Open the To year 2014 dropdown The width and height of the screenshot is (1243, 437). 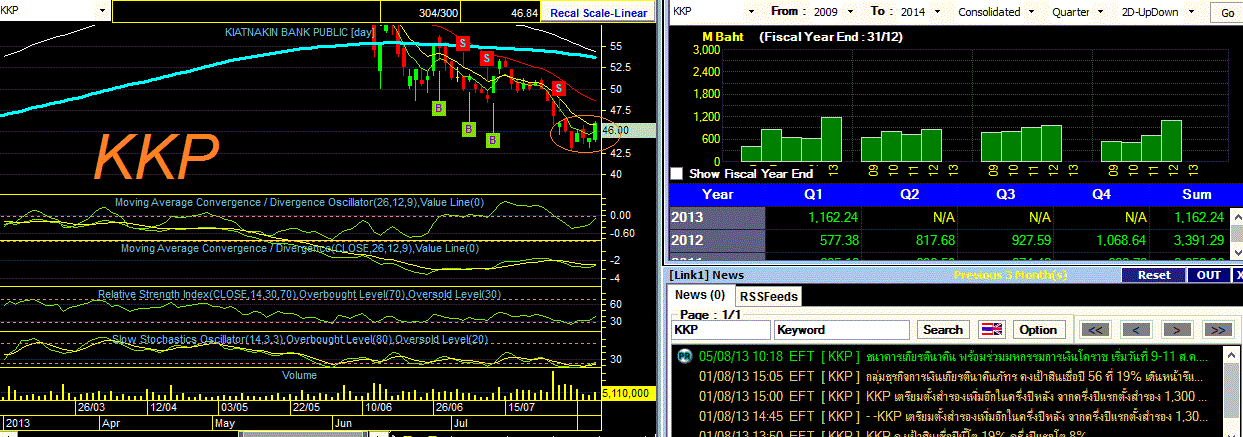pos(935,12)
